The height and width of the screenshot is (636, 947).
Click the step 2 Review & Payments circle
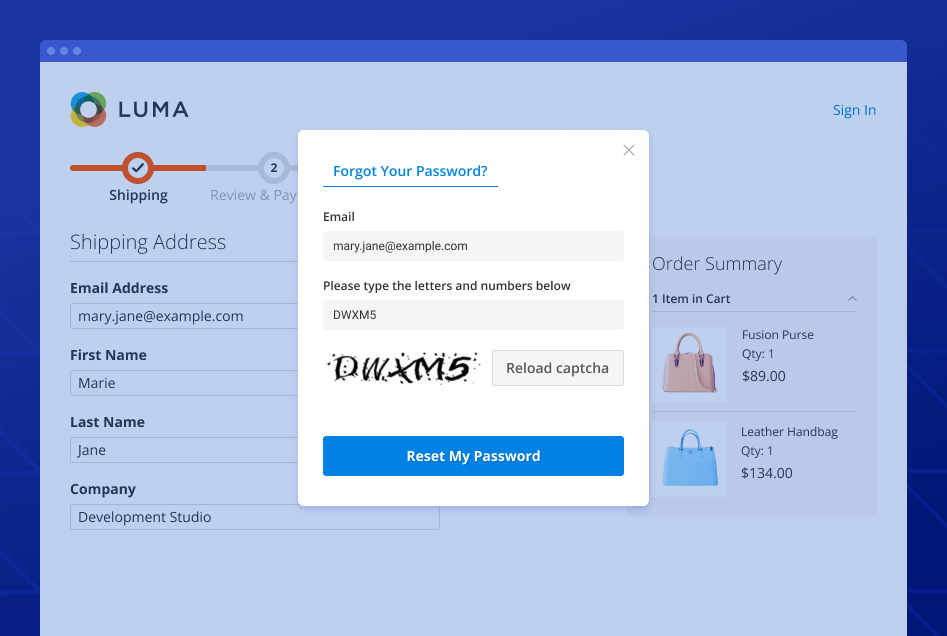pos(273,168)
